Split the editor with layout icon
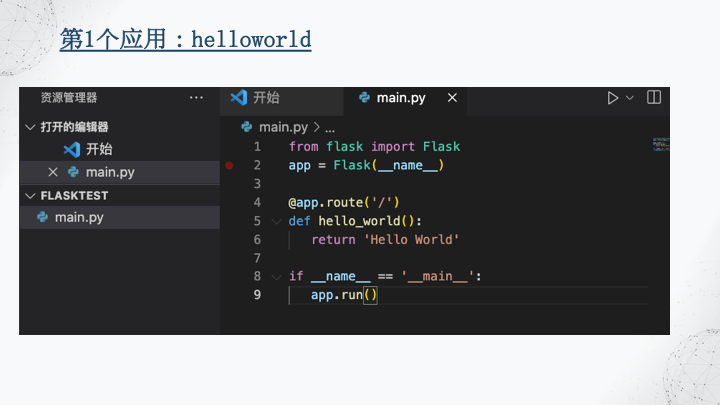The image size is (720, 405). click(654, 97)
